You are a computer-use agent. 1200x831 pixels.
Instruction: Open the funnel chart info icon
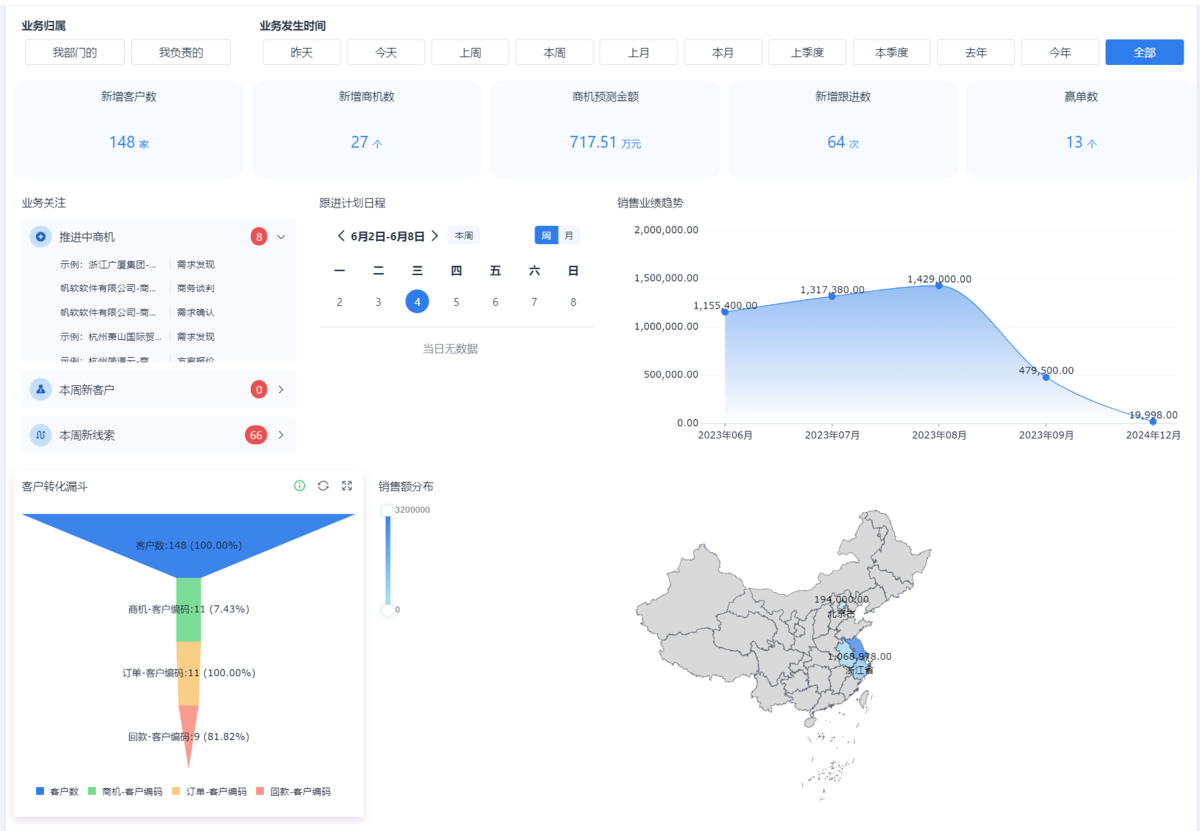click(299, 486)
